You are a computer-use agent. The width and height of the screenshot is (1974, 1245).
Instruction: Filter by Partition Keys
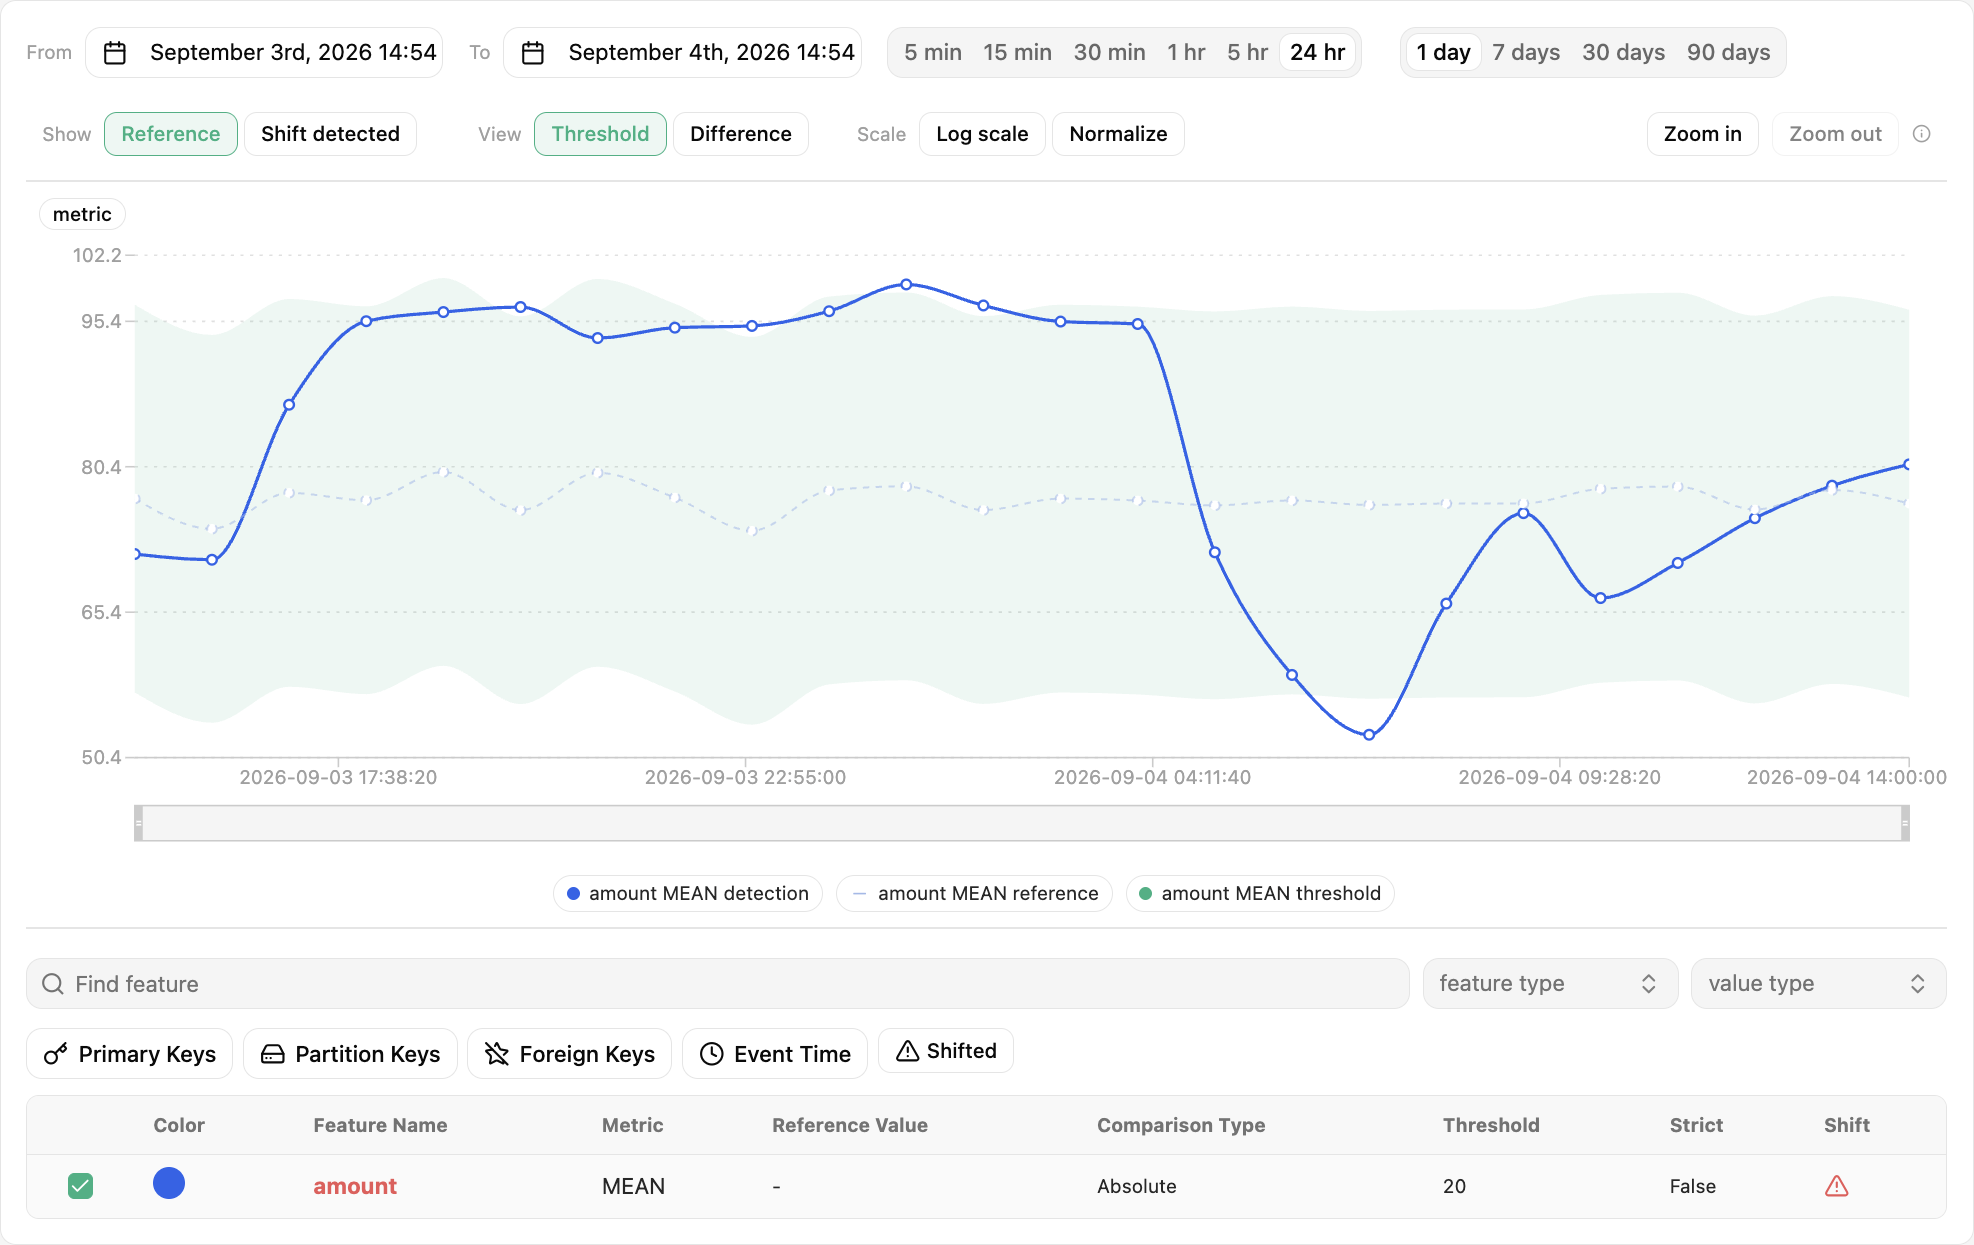tap(350, 1054)
